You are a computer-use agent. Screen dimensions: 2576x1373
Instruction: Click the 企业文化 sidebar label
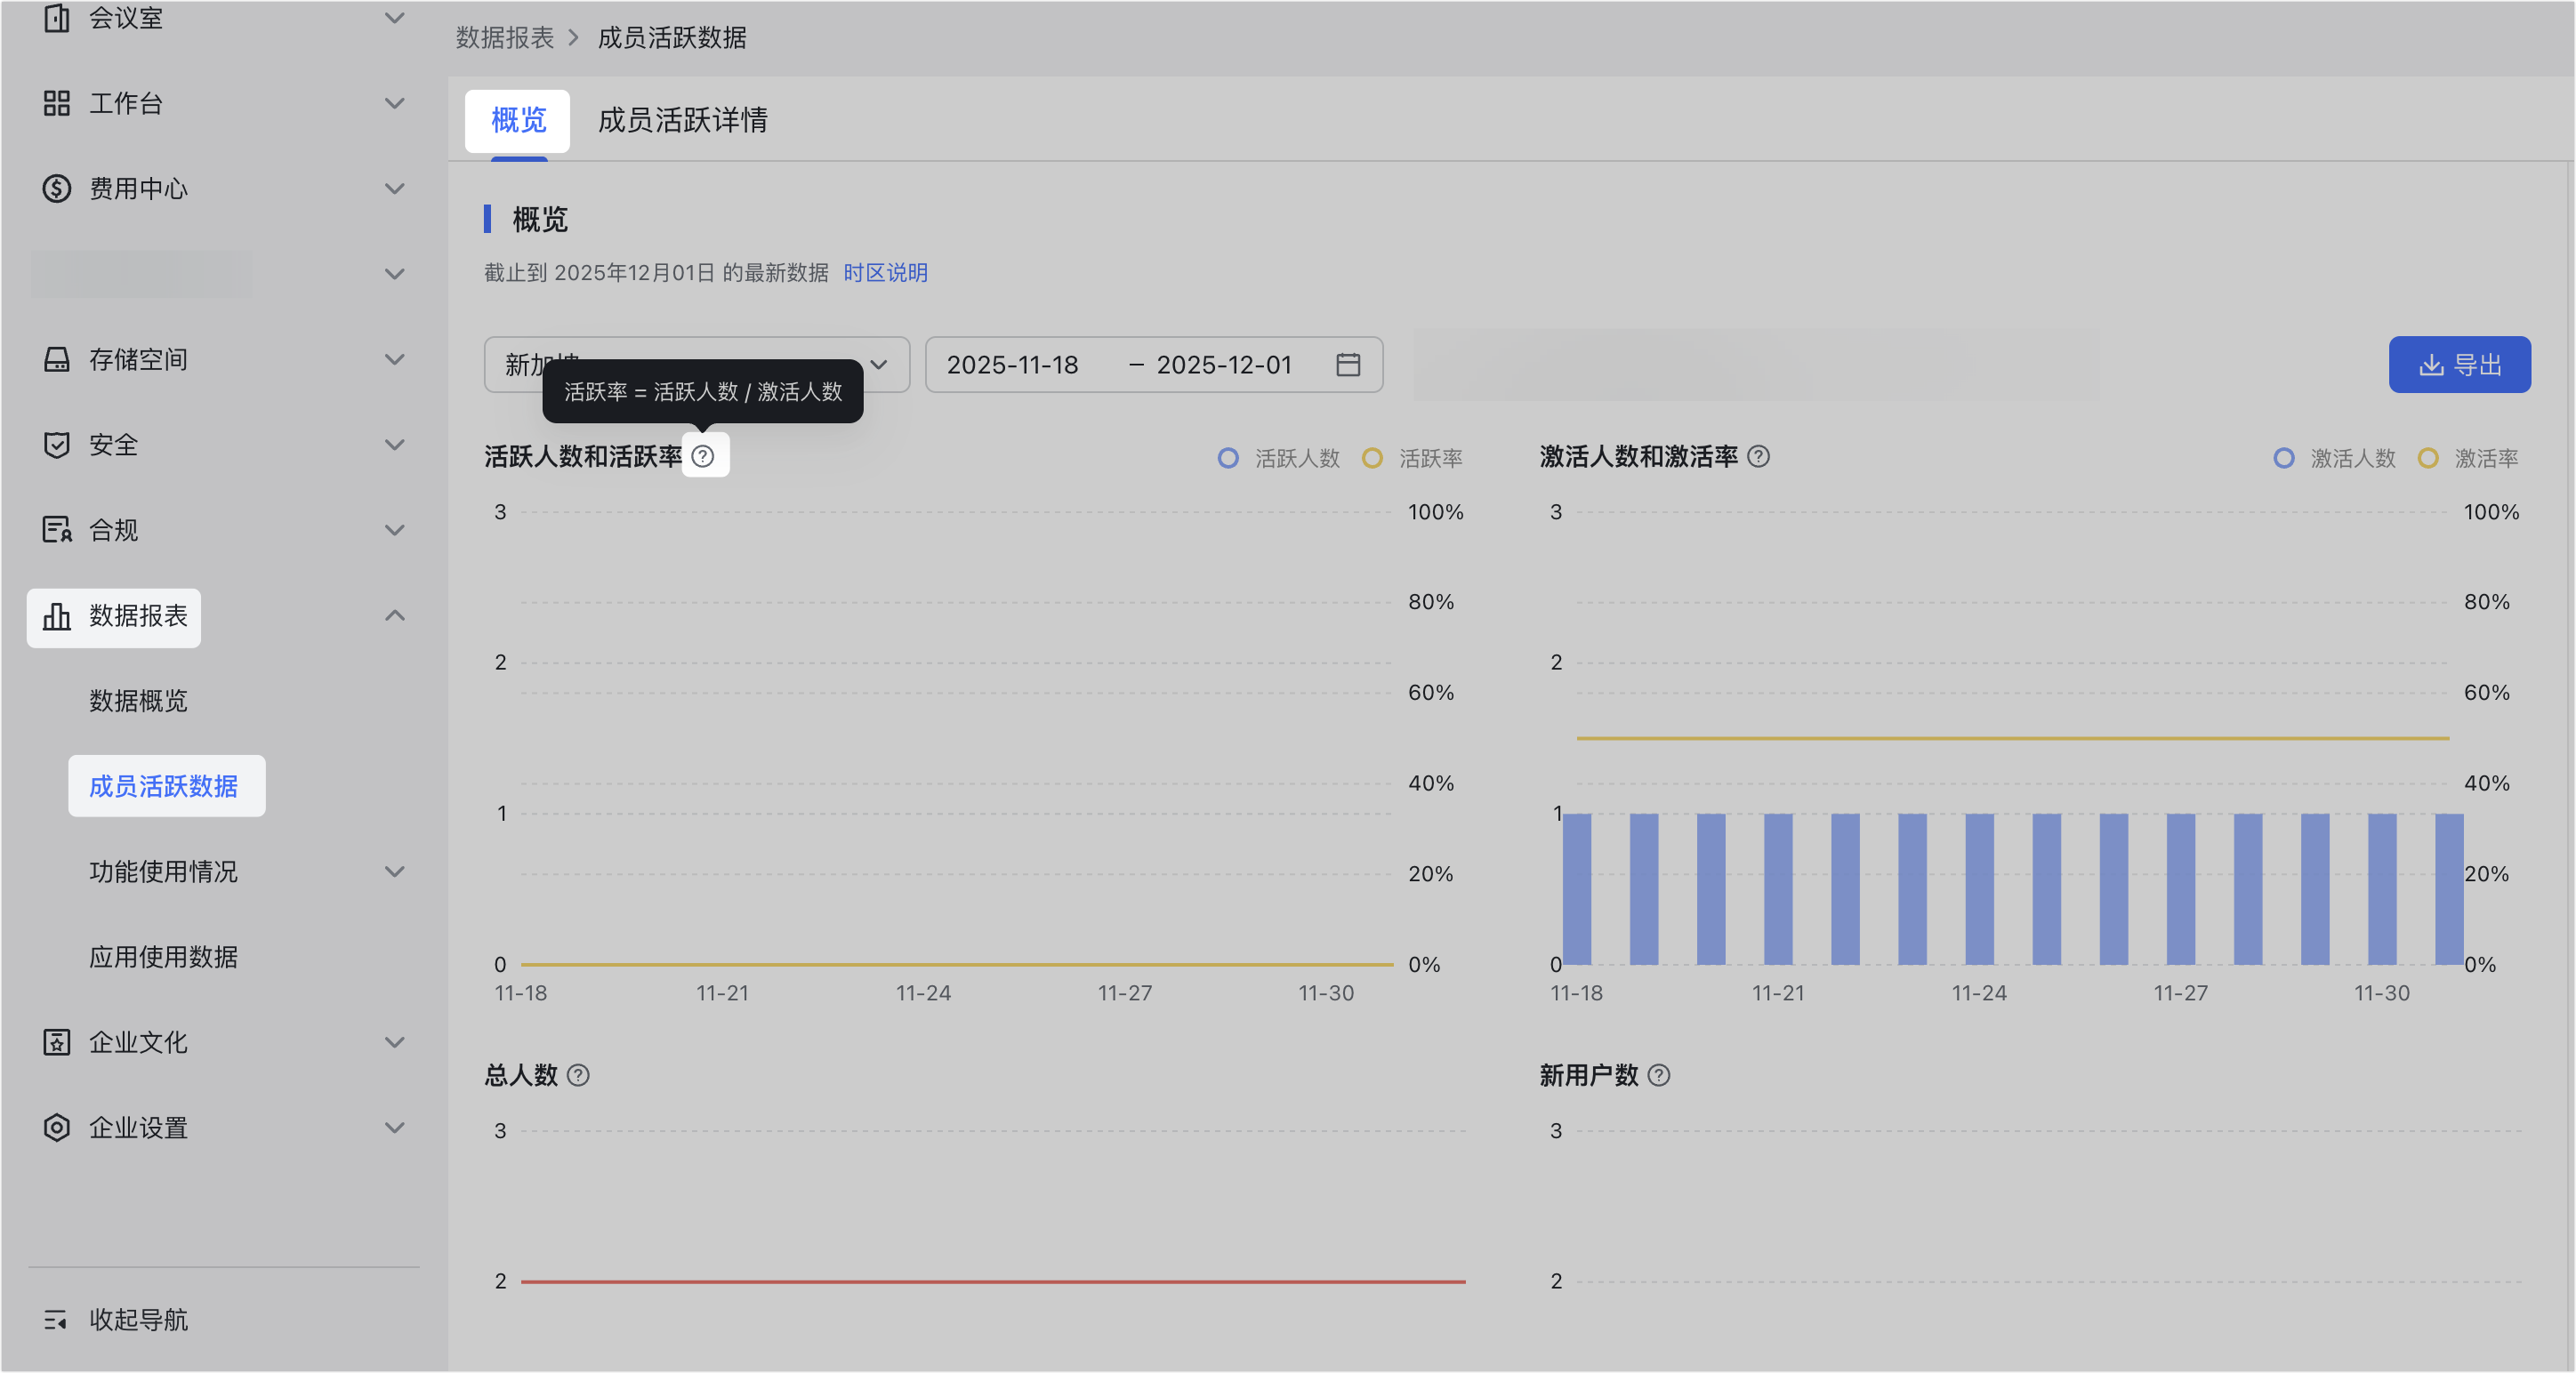pos(138,1042)
